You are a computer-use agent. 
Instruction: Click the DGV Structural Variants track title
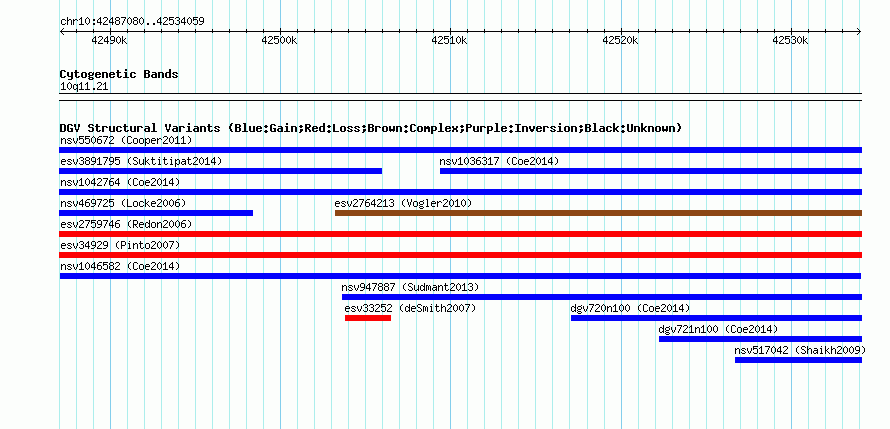371,128
